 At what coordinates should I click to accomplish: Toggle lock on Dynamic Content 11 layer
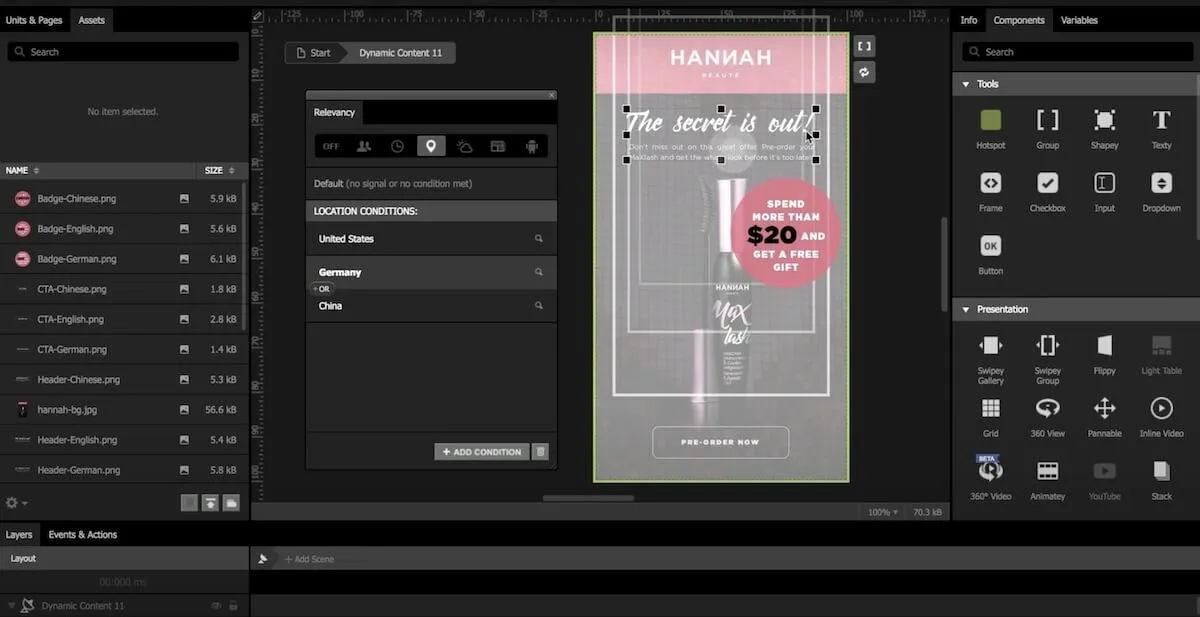233,606
